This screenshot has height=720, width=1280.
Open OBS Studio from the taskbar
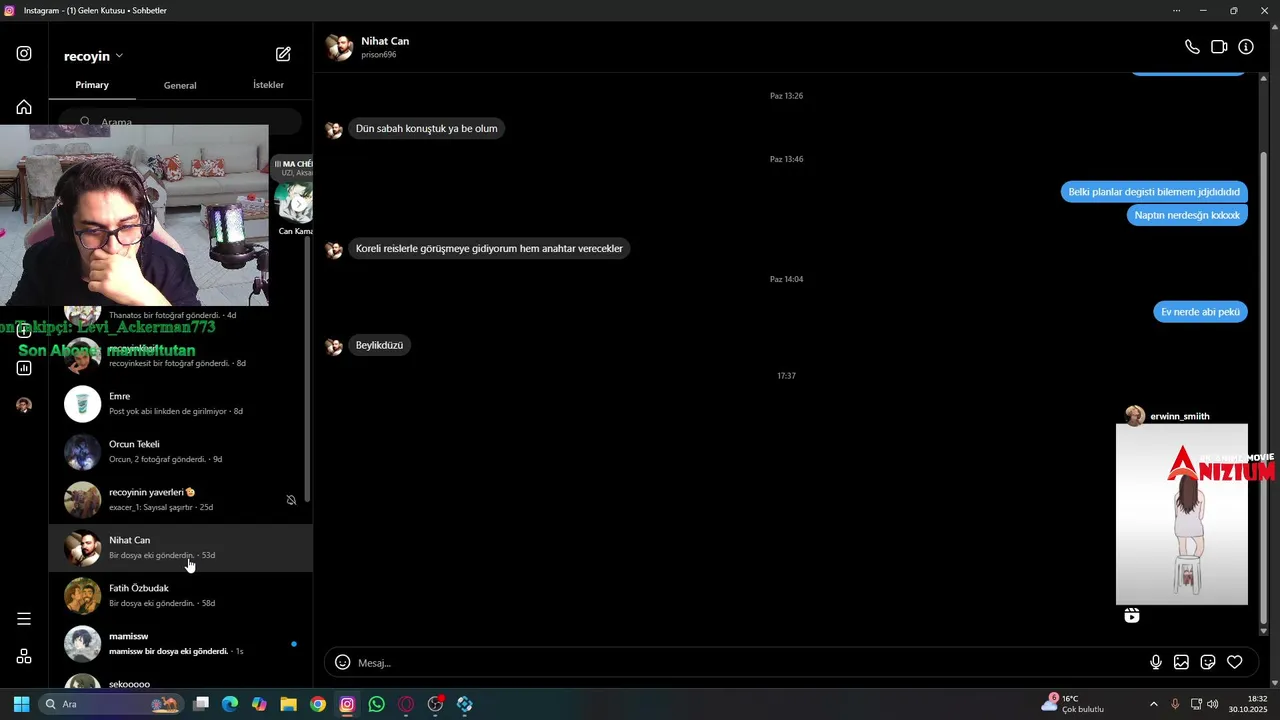(x=435, y=704)
